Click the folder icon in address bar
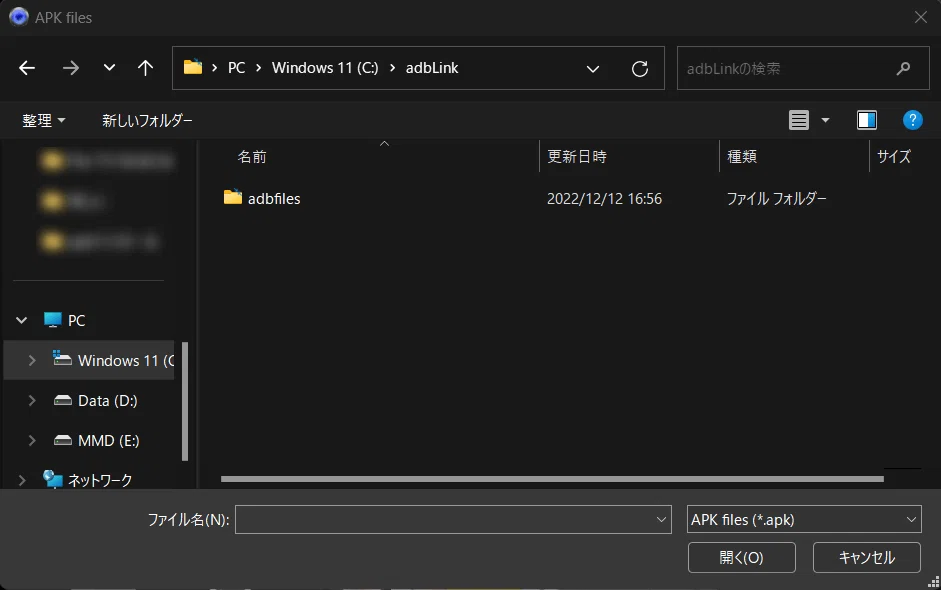941x590 pixels. pyautogui.click(x=193, y=67)
